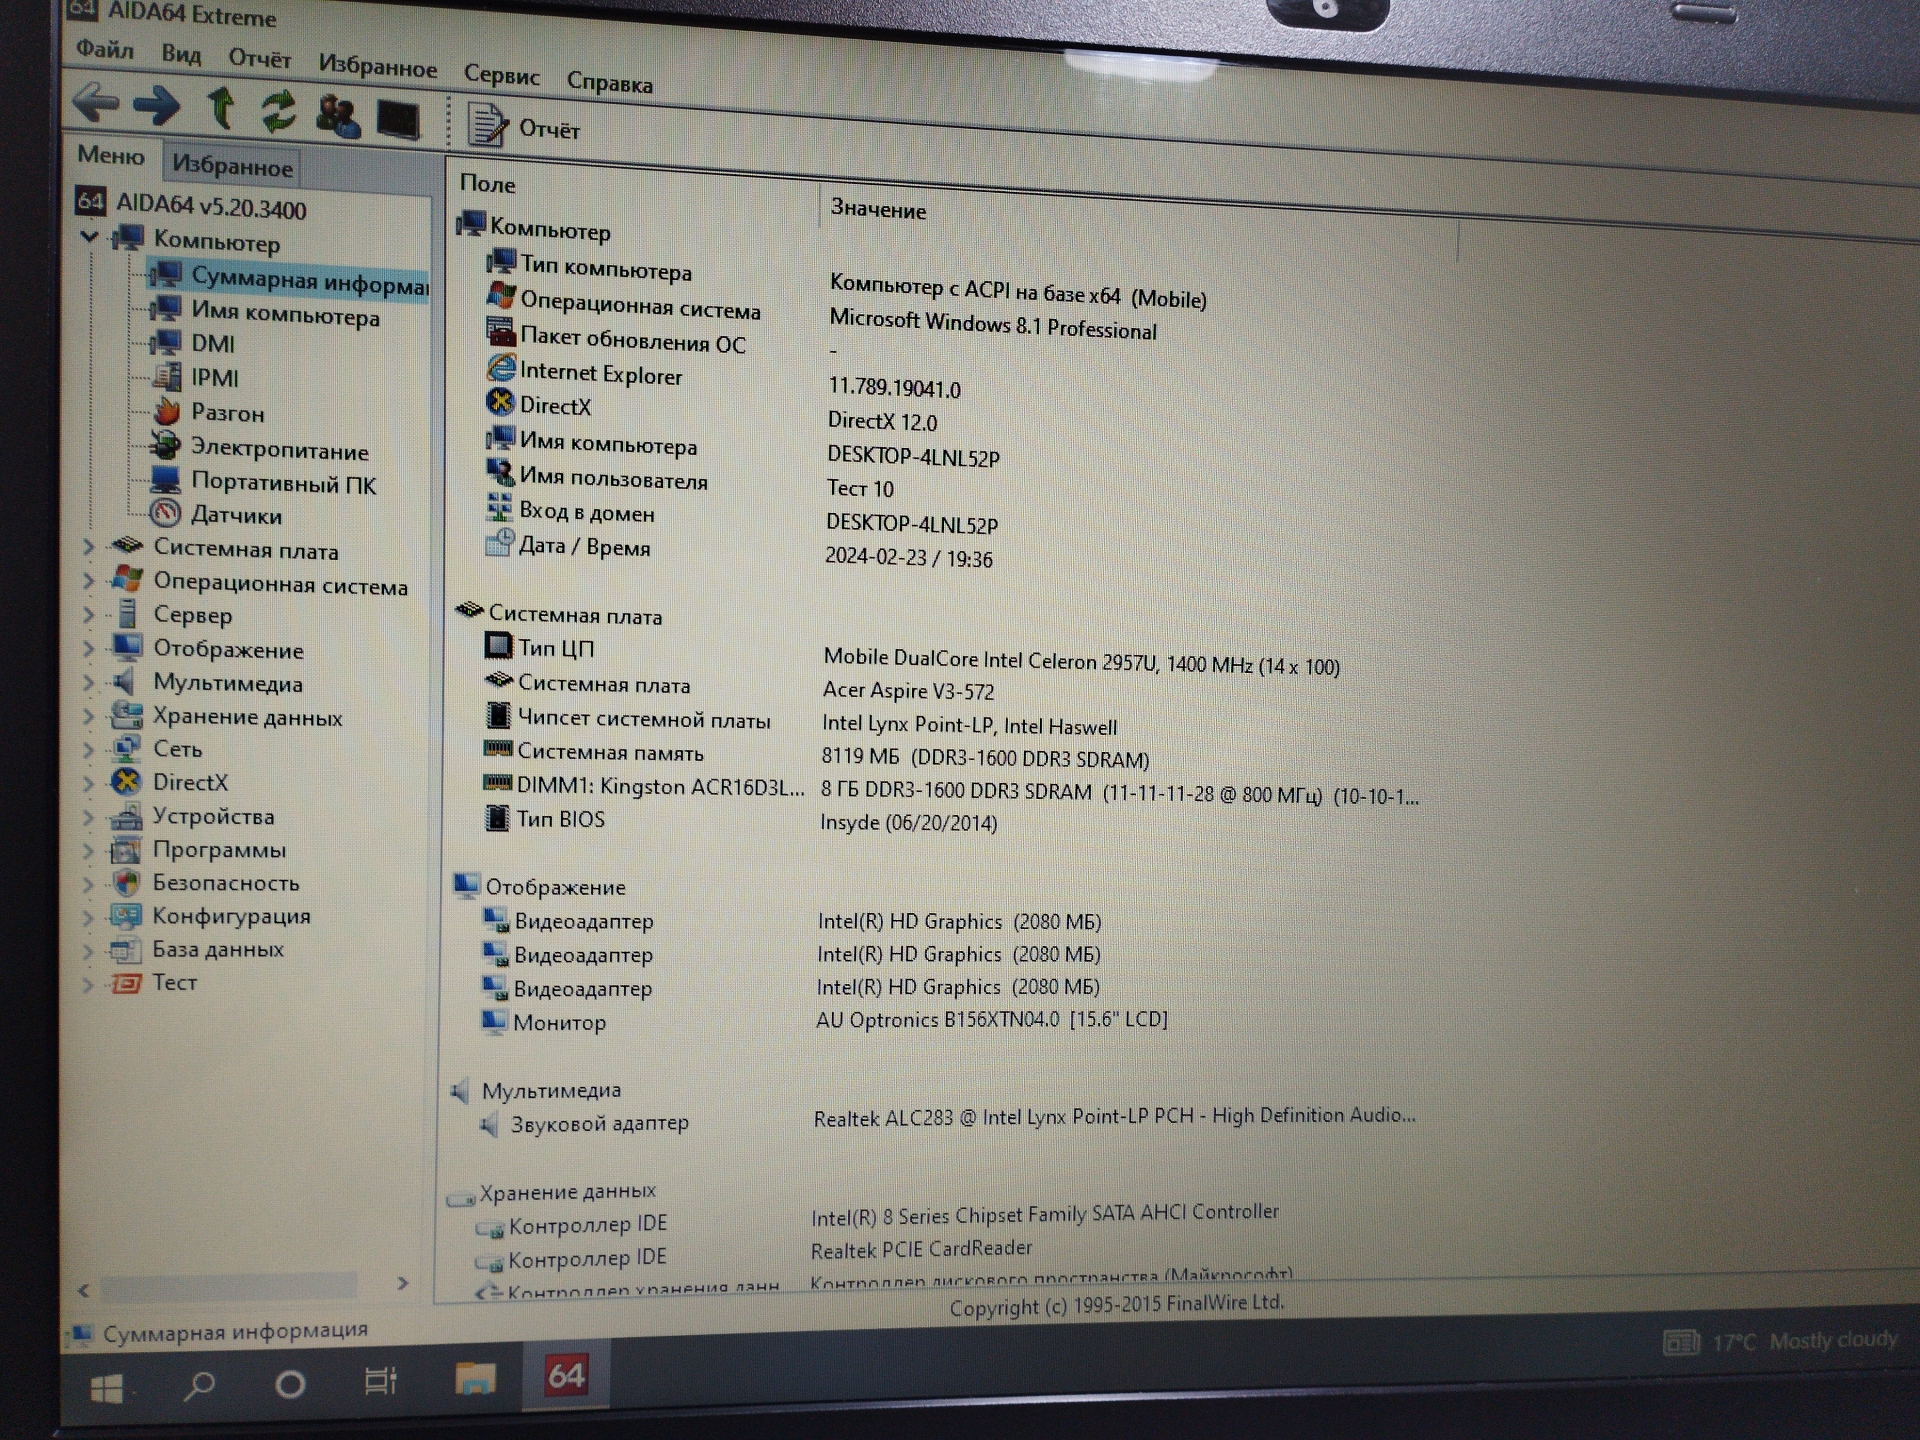Click the Тест icon in tree
This screenshot has width=1920, height=1440.
[x=126, y=983]
